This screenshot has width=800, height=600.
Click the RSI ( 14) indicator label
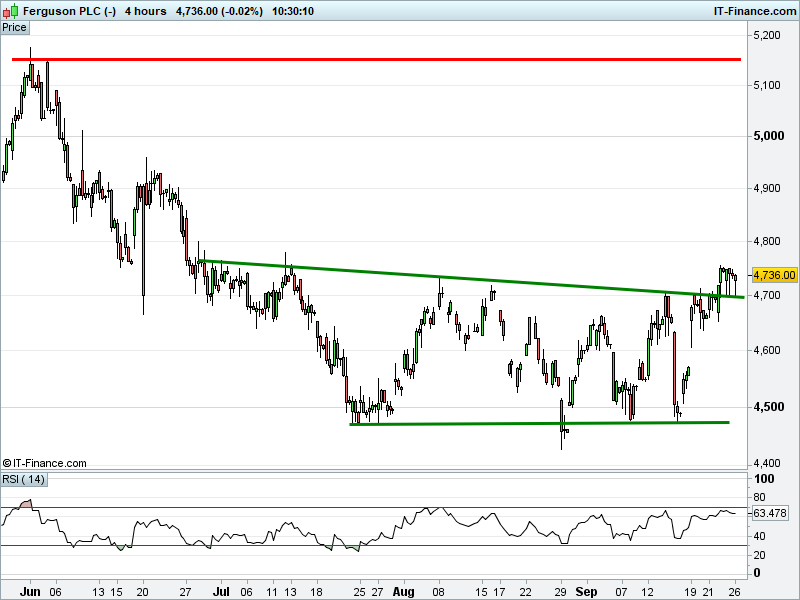[x=24, y=480]
